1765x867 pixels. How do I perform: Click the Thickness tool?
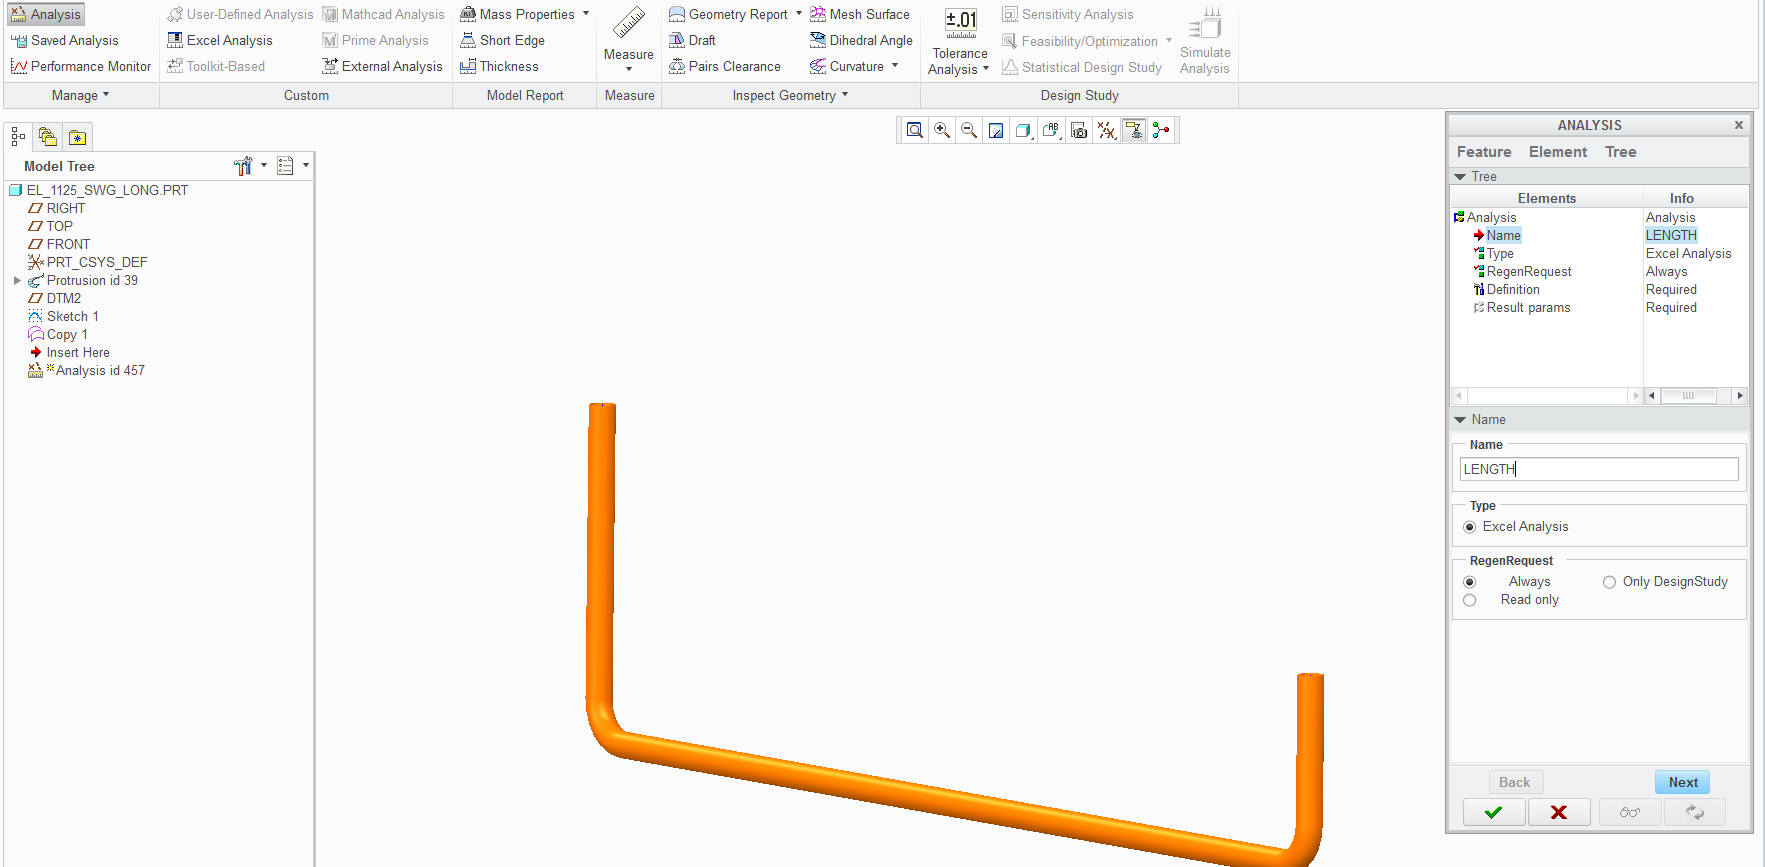coord(499,66)
